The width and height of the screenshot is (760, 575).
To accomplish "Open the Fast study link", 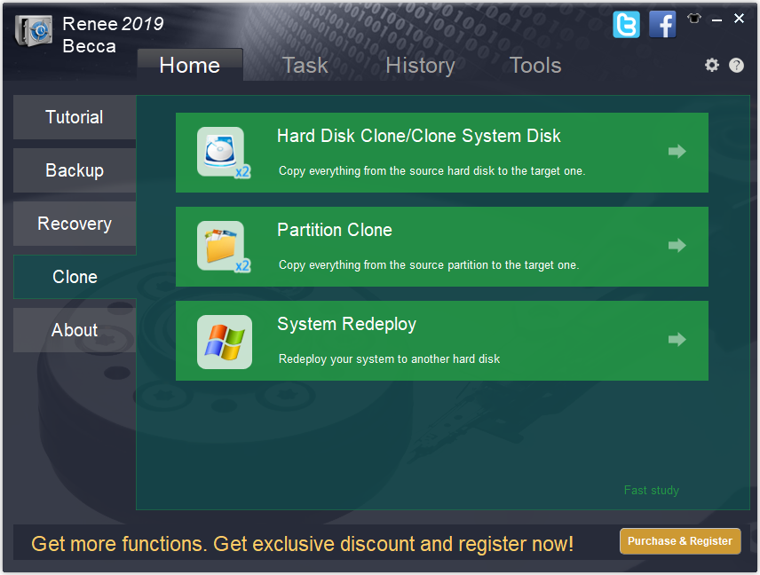I will pos(651,490).
